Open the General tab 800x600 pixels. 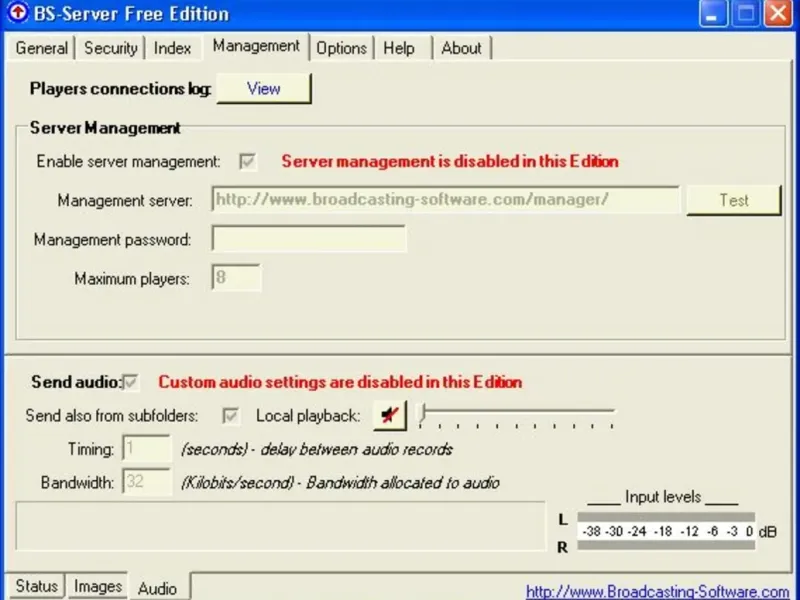41,48
